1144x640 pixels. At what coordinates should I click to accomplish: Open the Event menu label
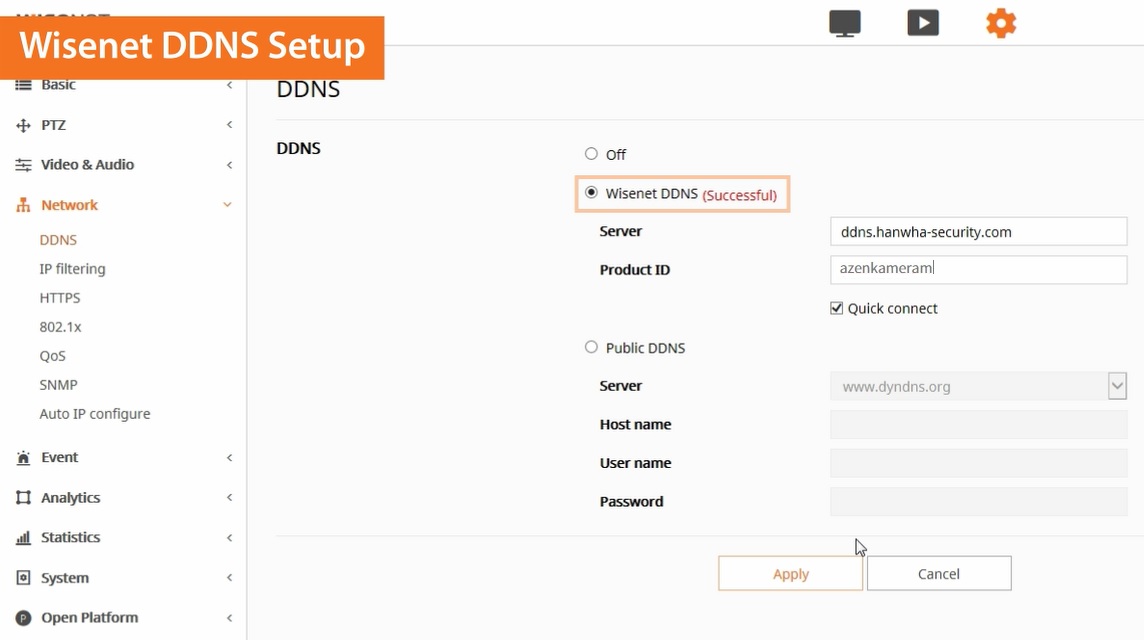[59, 458]
